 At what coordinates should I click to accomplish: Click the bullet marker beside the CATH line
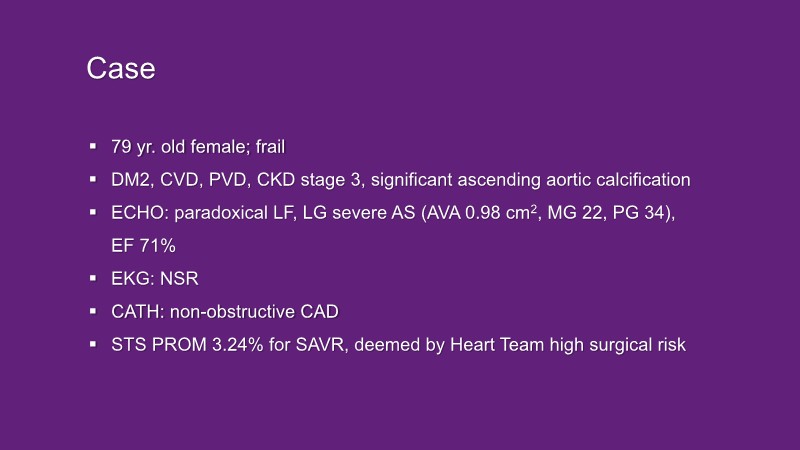point(93,312)
